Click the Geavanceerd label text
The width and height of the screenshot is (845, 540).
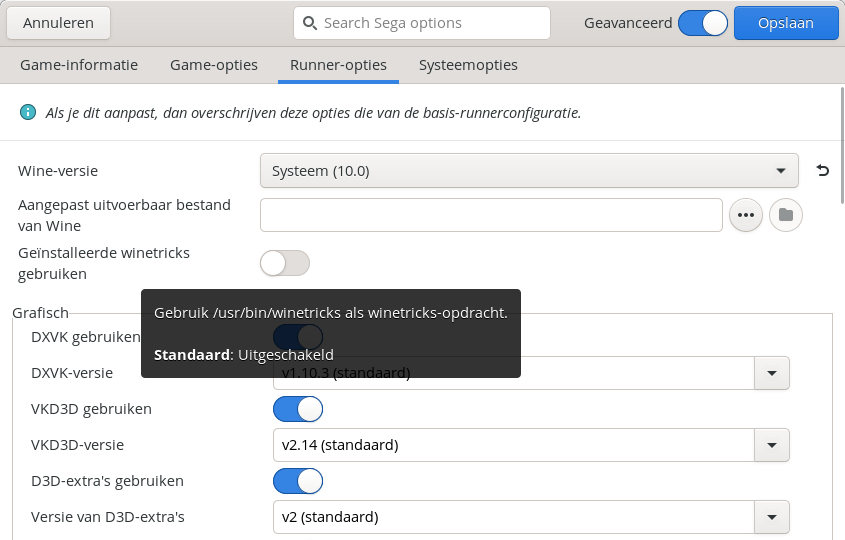coord(628,23)
